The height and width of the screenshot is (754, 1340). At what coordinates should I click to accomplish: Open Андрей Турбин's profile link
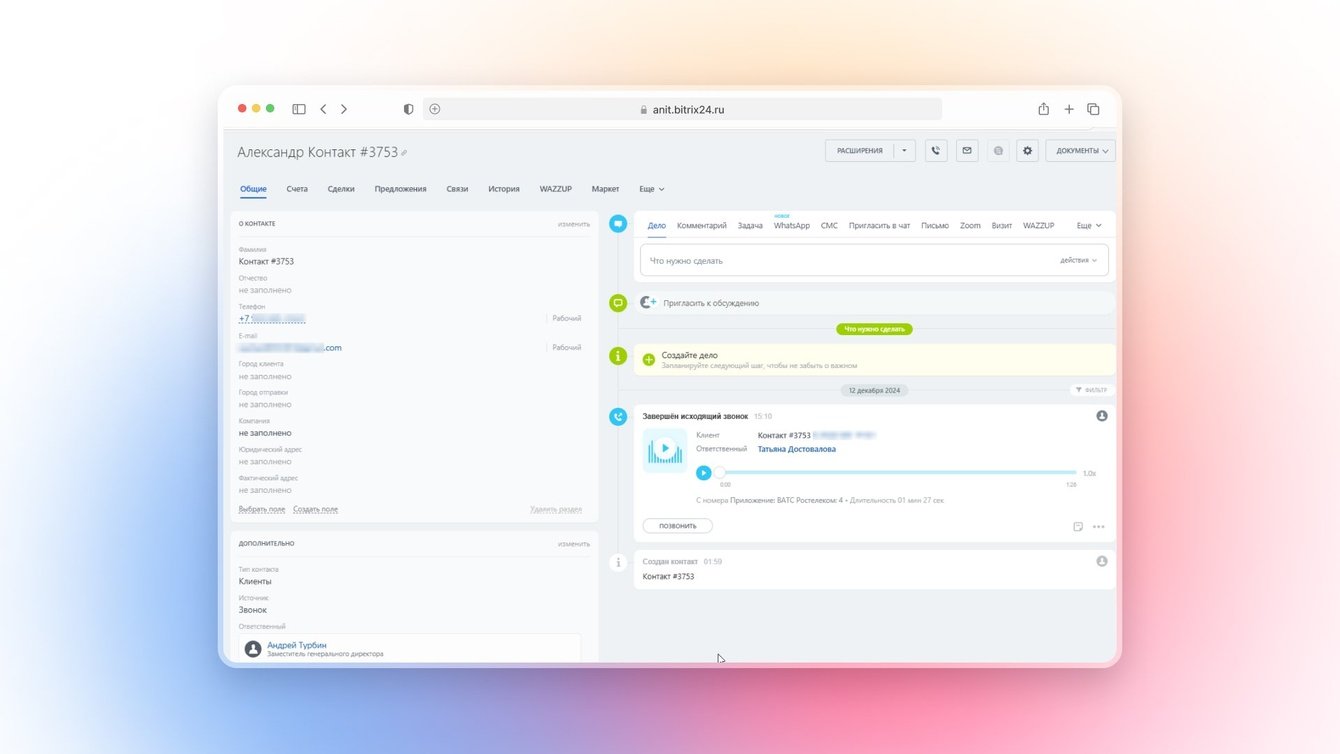click(297, 645)
